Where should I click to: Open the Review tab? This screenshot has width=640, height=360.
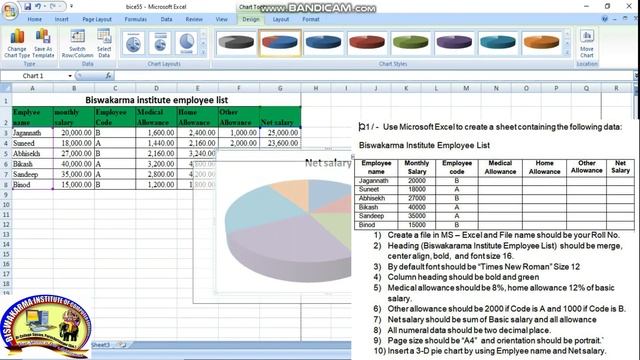tap(194, 19)
